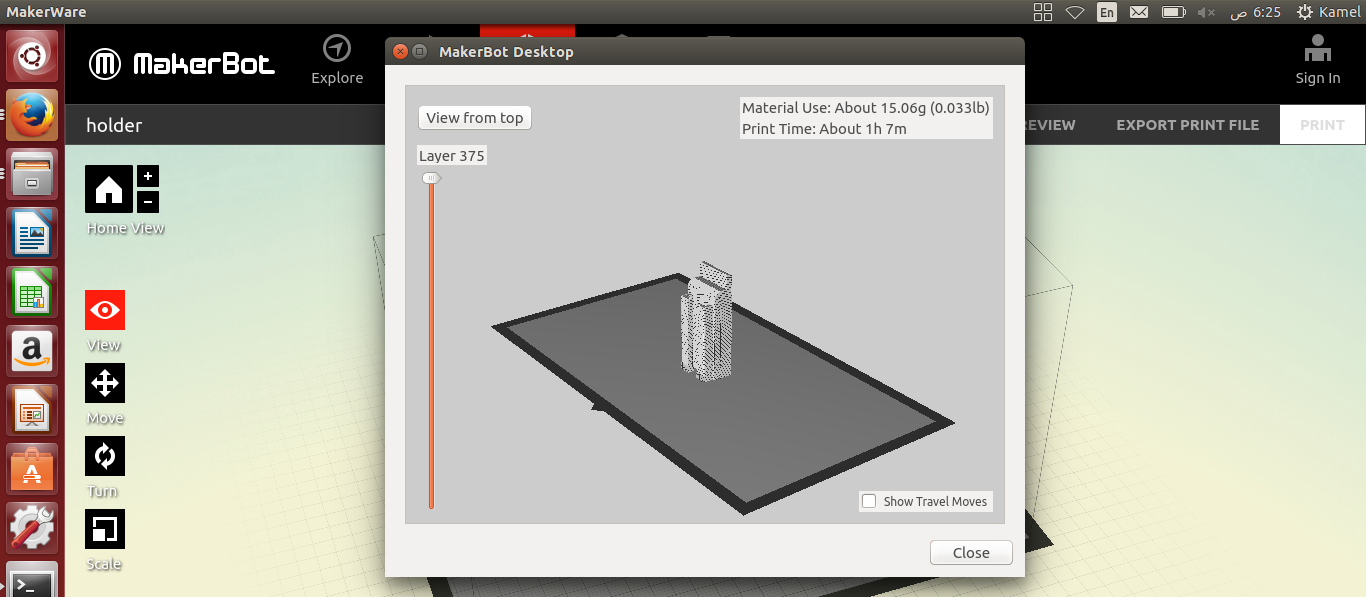Select the View eye tool
The width and height of the screenshot is (1366, 597).
105,310
